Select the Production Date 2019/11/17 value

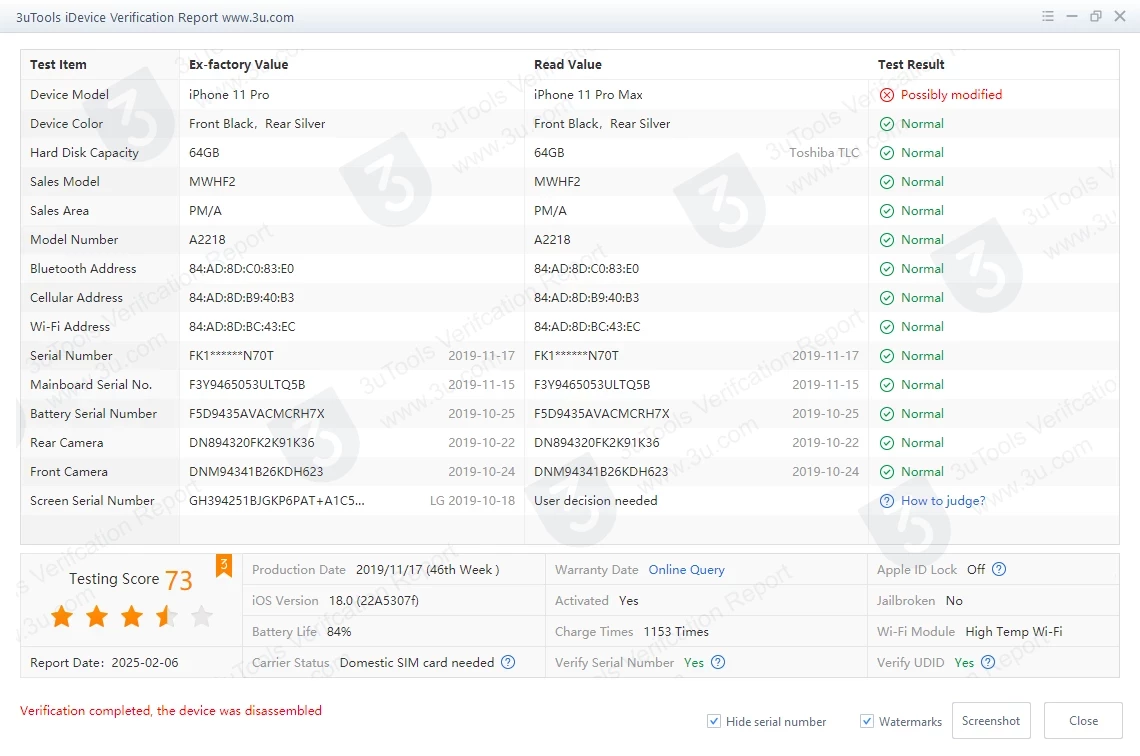click(428, 570)
